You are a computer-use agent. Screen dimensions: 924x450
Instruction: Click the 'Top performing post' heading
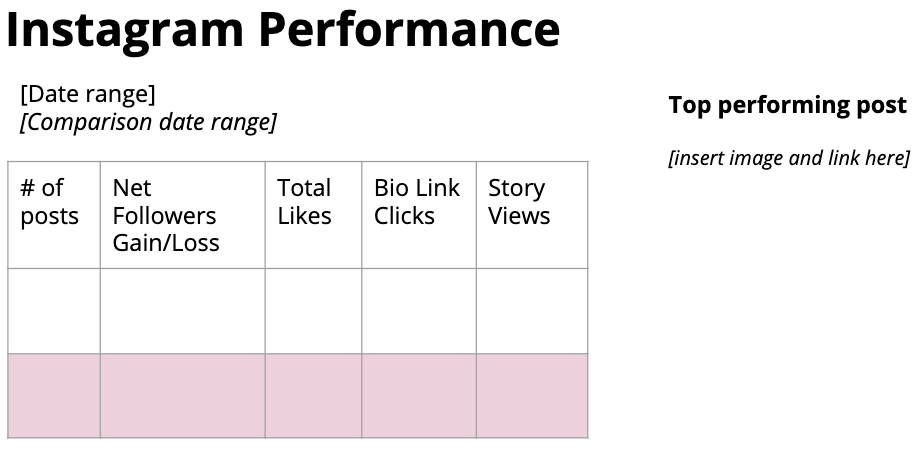787,105
